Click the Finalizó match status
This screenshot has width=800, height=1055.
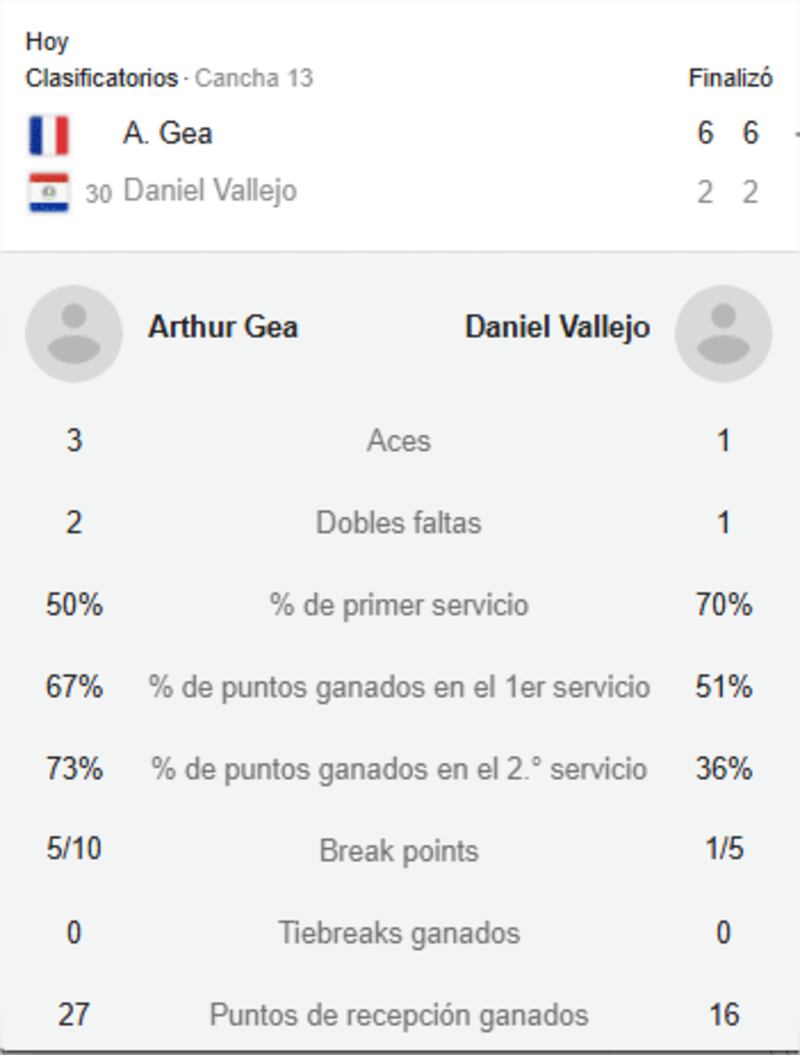tap(730, 78)
